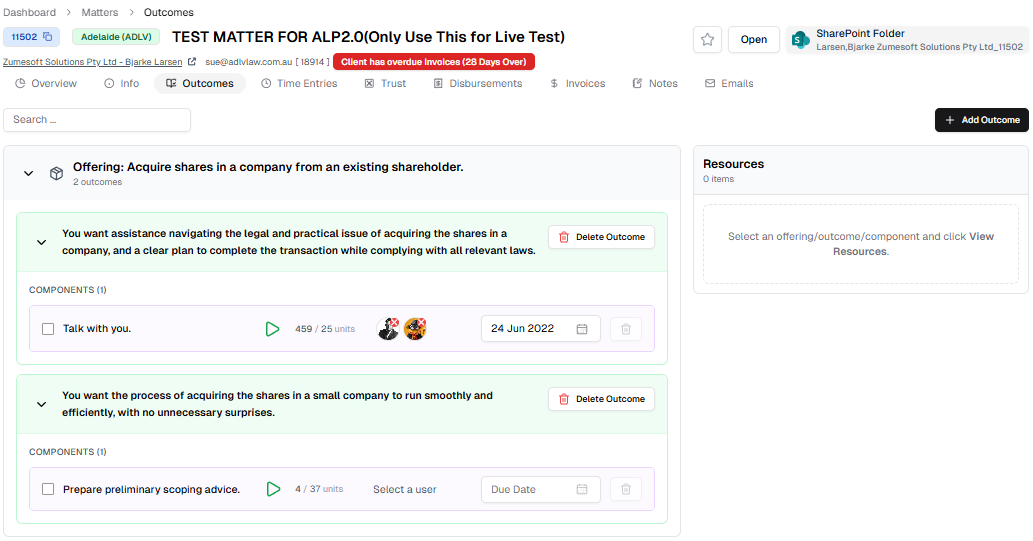1033x541 pixels.
Task: Tick Prepare preliminary scoping advice checkbox
Action: click(48, 489)
